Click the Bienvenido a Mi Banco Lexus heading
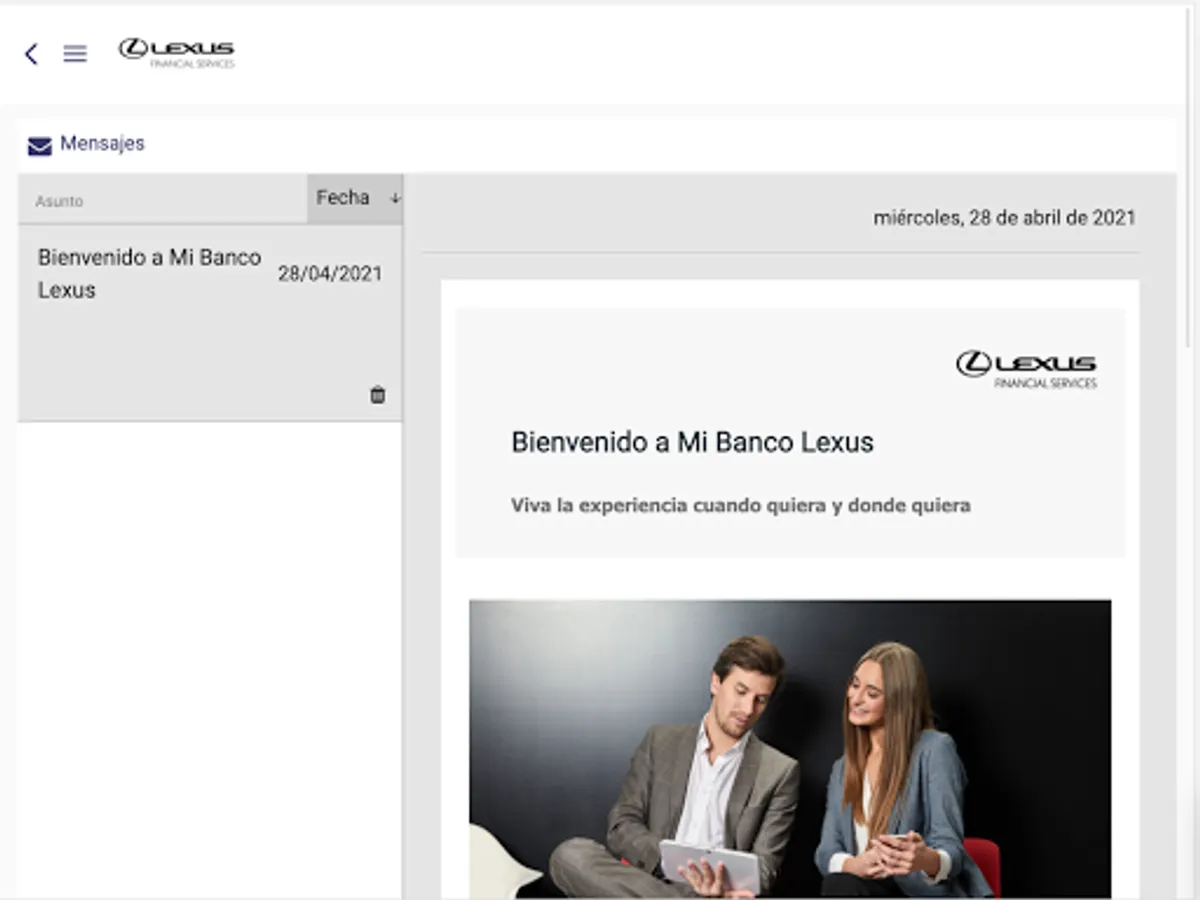This screenshot has width=1200, height=900. point(692,442)
